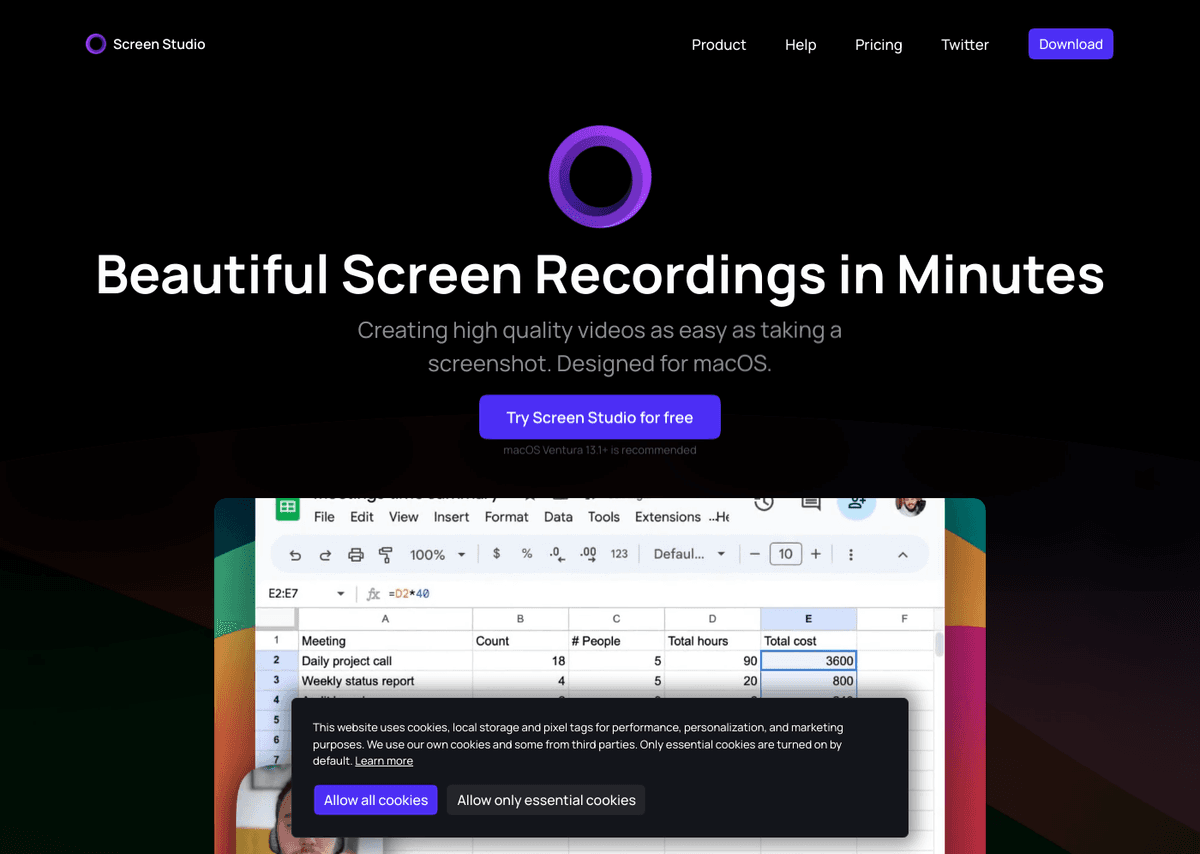
Task: Format as percent with the % icon
Action: [x=527, y=553]
